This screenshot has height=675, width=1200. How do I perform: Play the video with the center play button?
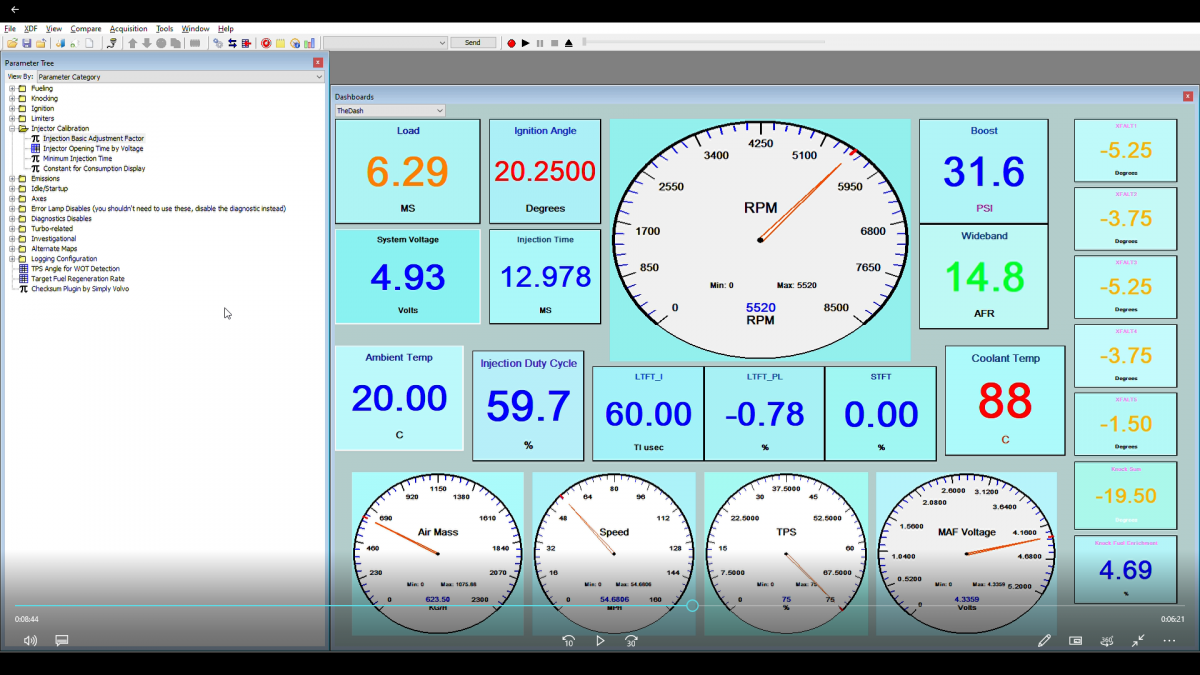pos(600,641)
